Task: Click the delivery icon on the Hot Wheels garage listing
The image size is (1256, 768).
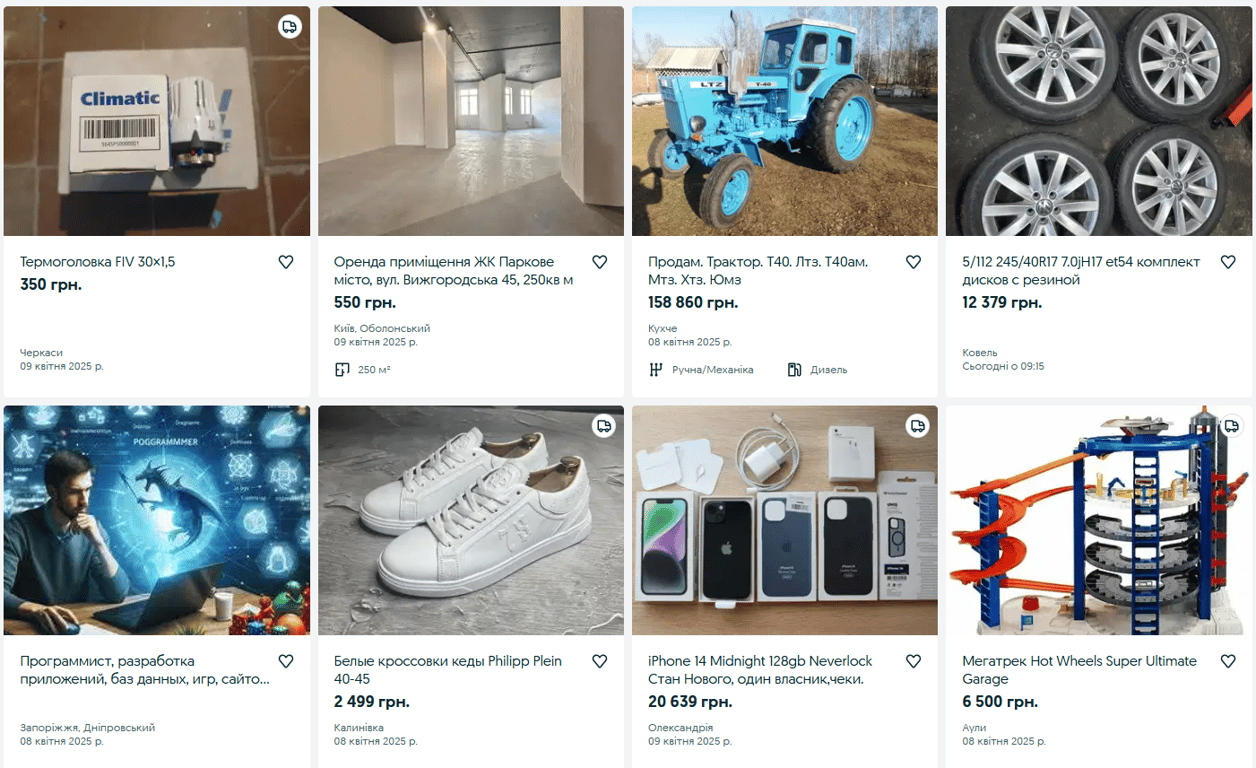Action: click(x=1231, y=425)
